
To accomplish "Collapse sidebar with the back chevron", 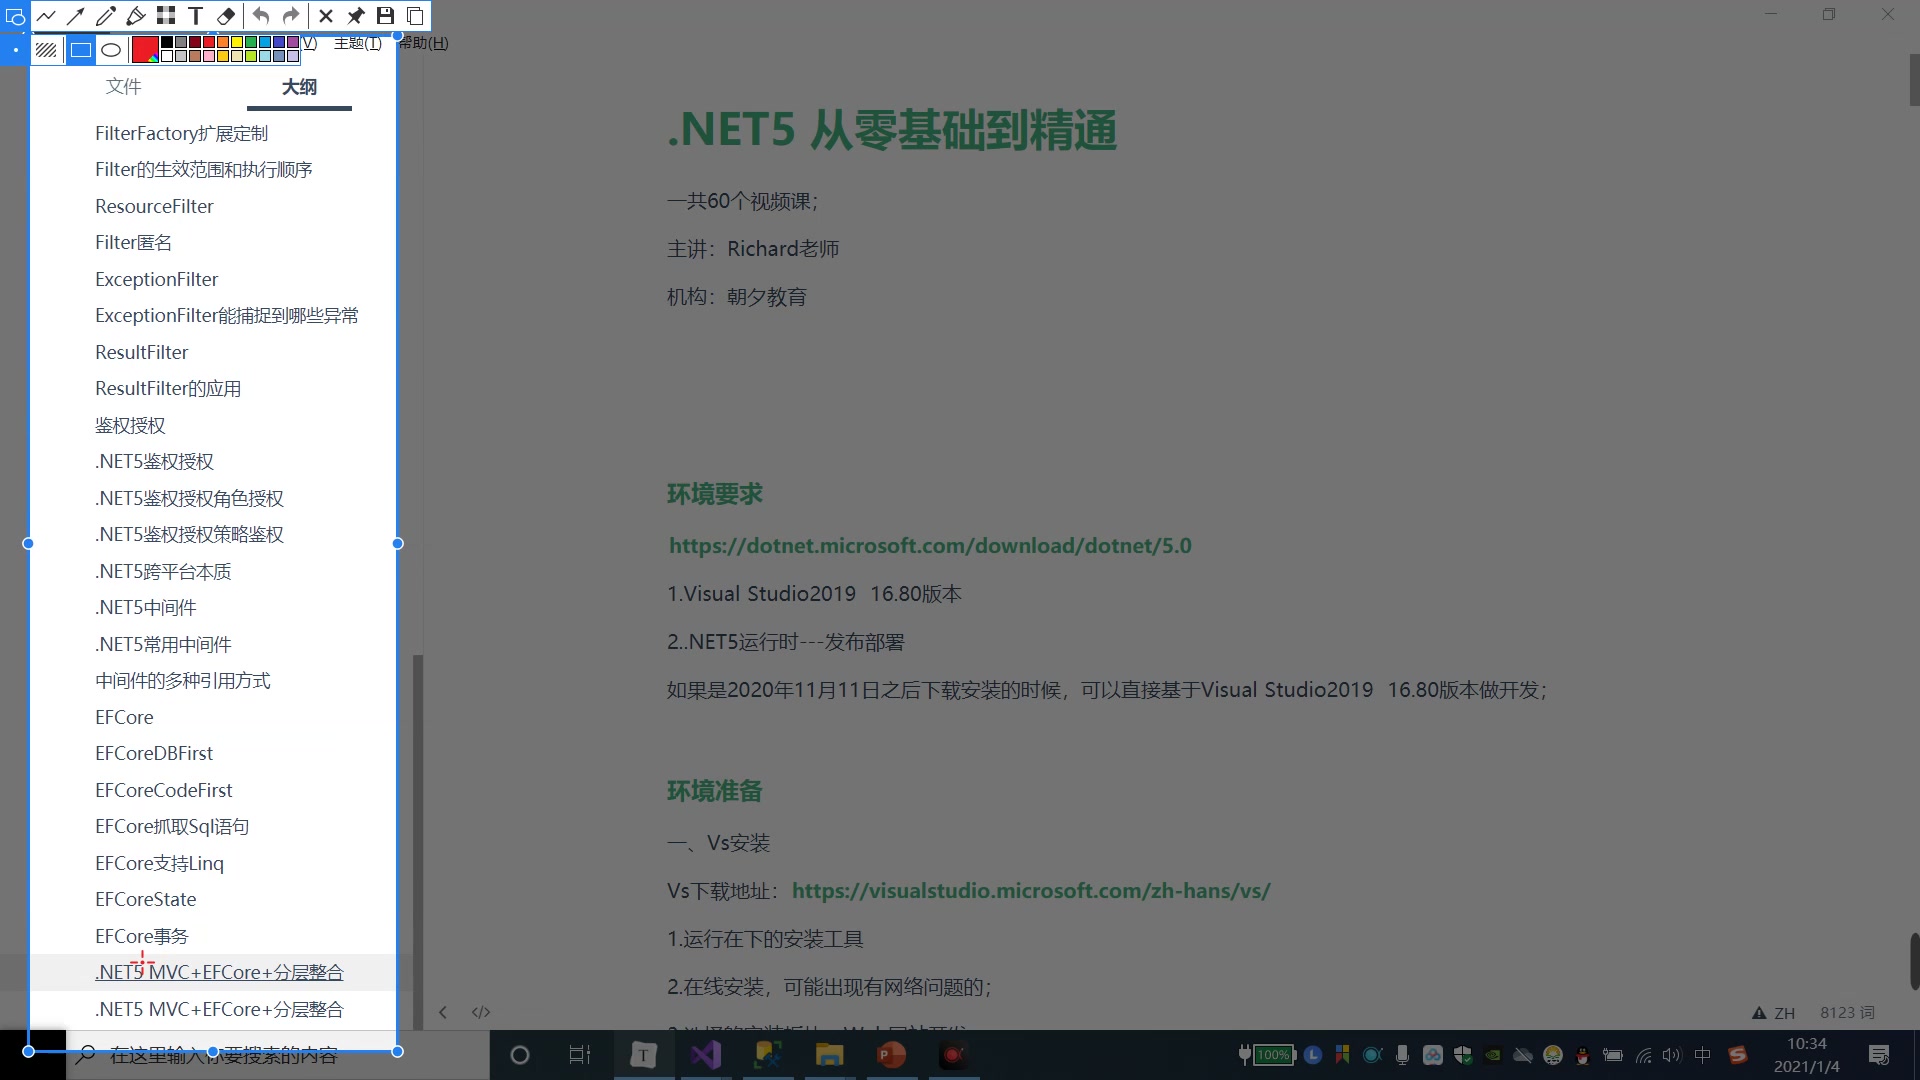I will coord(443,1012).
